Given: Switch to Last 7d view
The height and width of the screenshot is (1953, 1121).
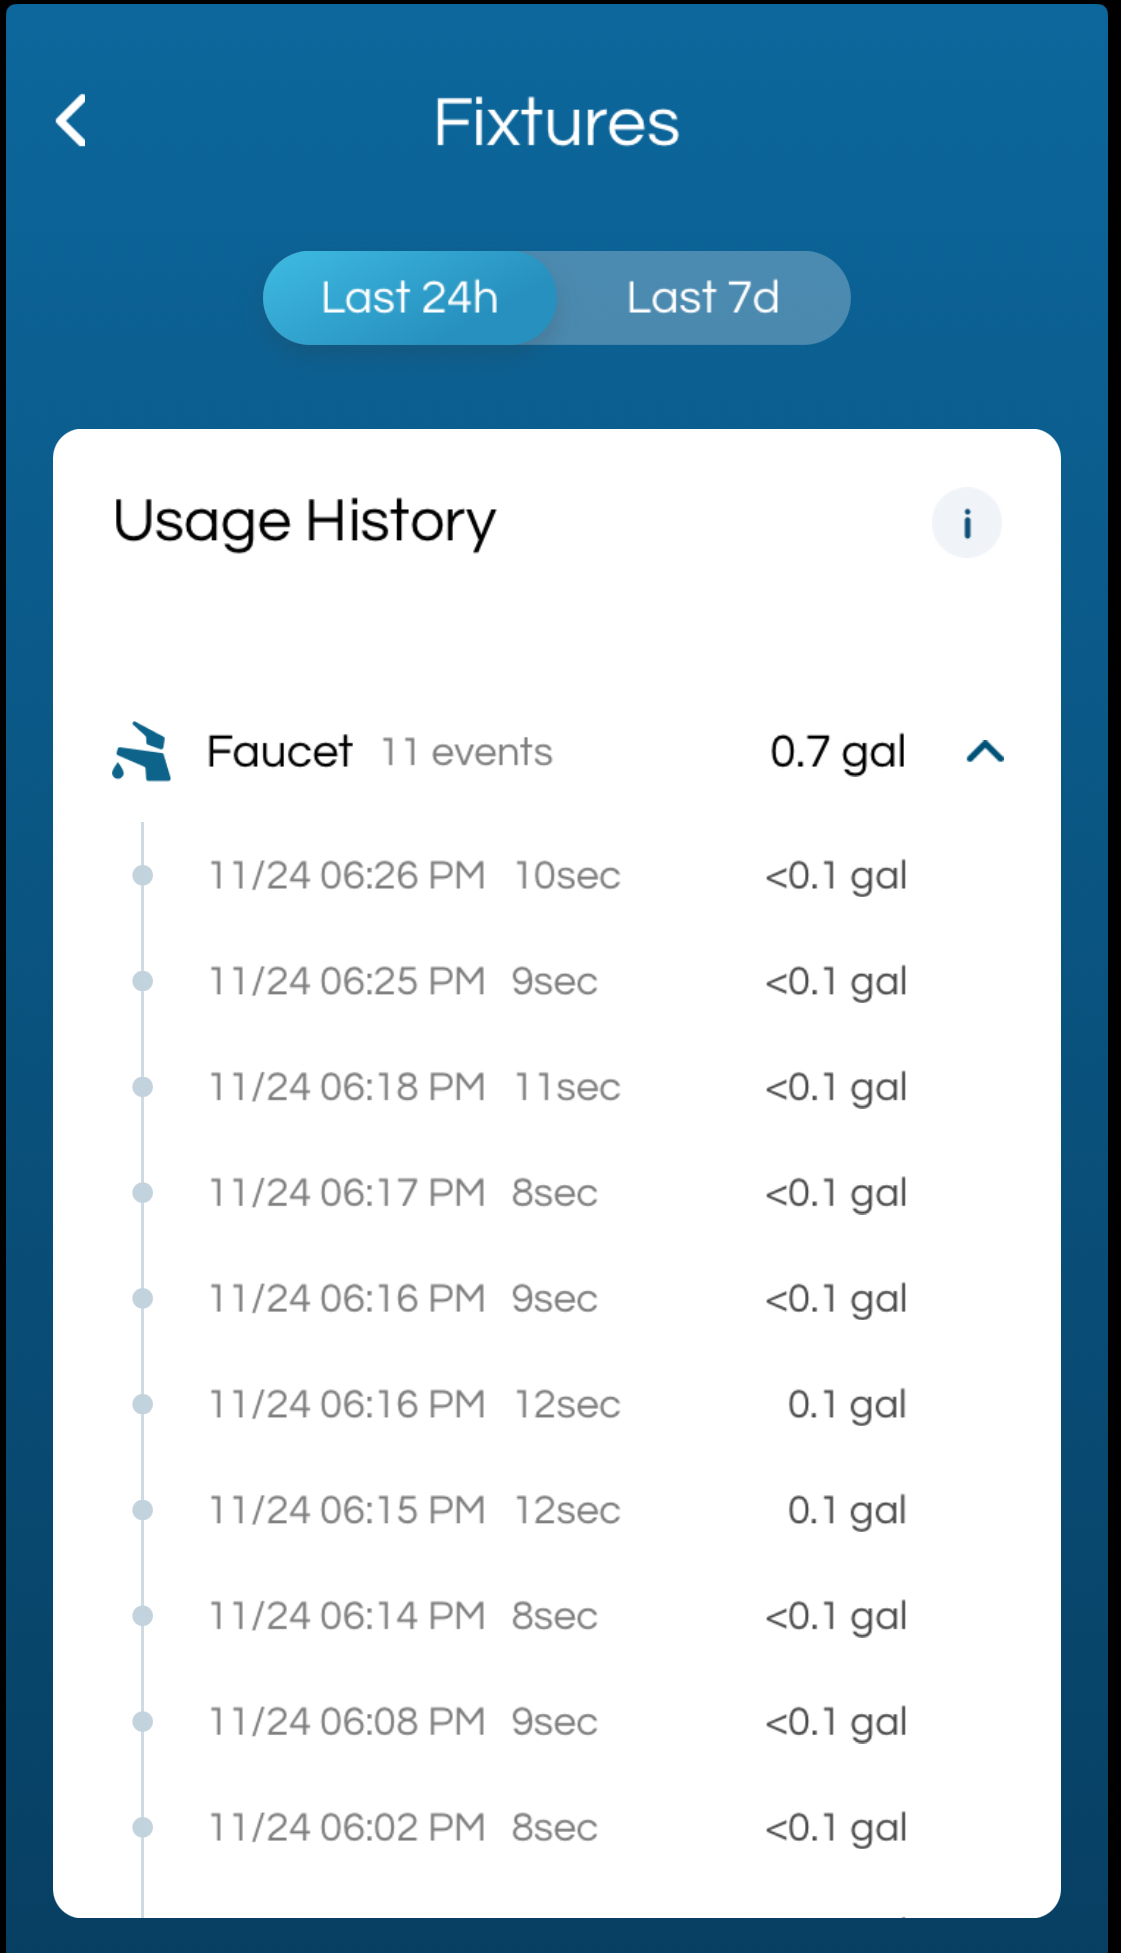Looking at the screenshot, I should [x=703, y=298].
